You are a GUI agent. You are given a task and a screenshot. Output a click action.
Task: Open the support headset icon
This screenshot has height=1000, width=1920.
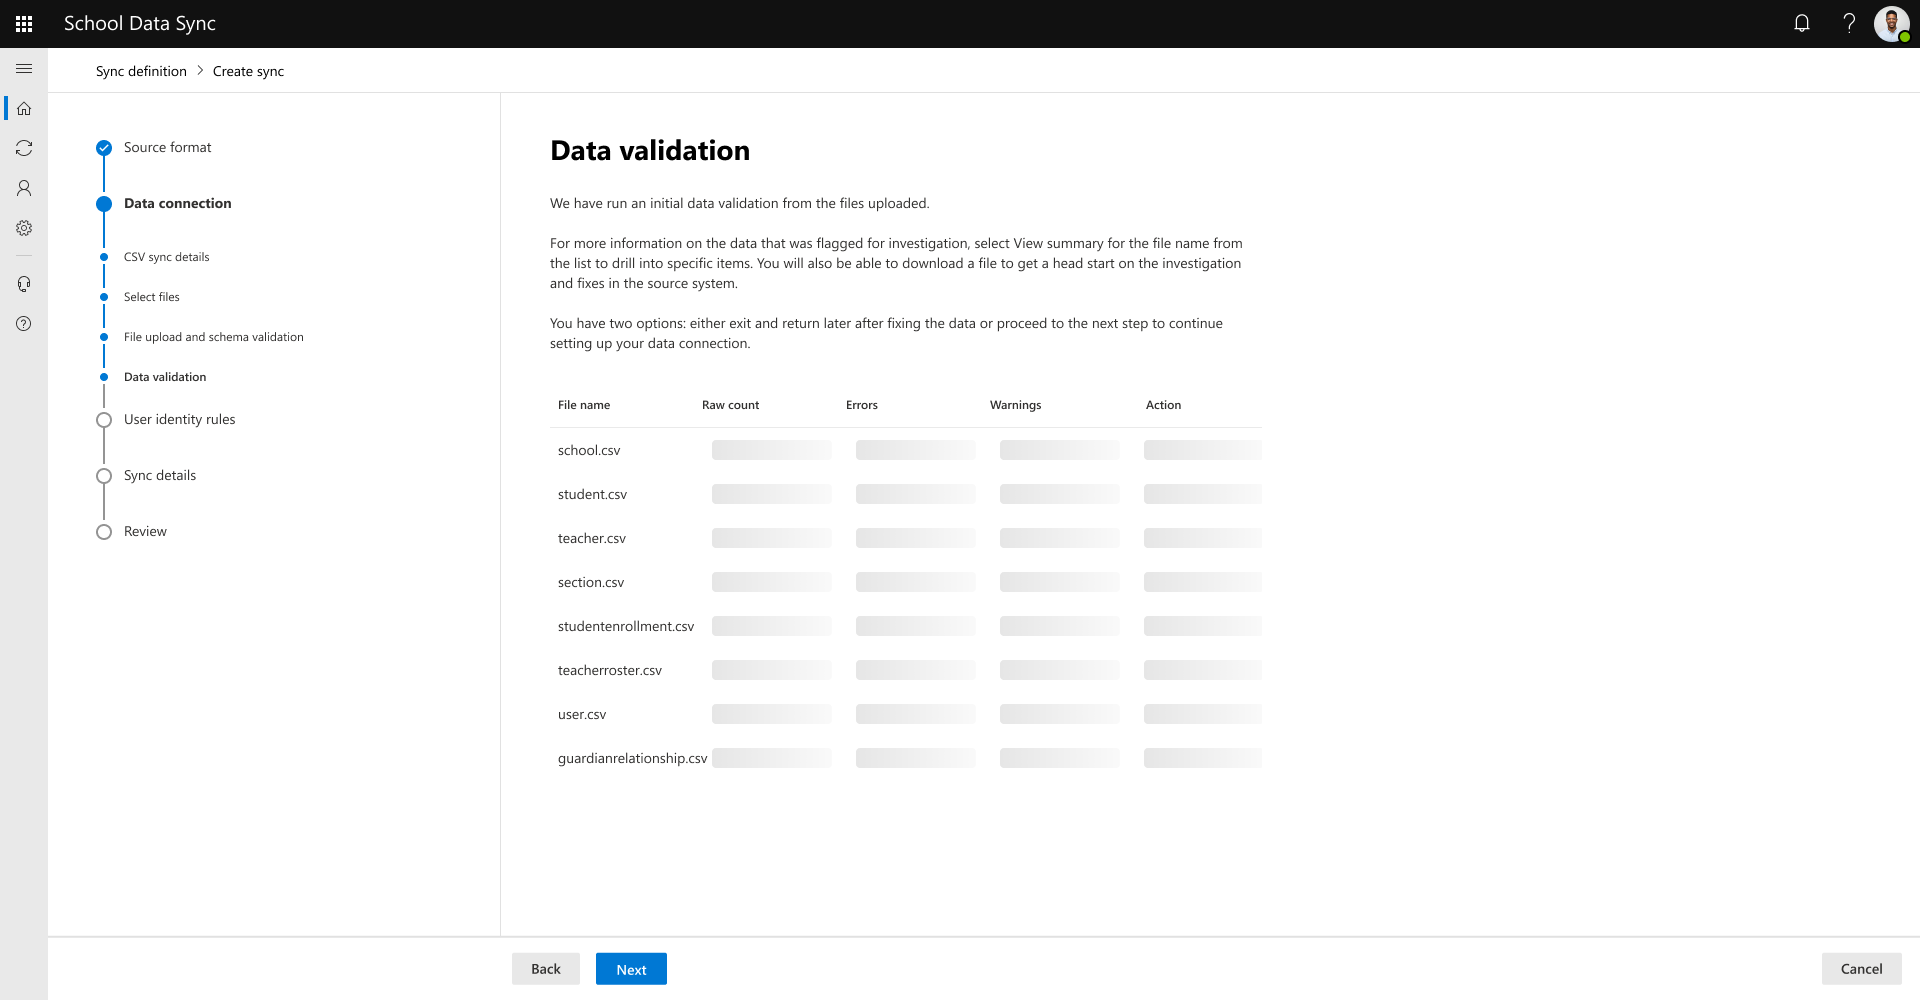point(24,284)
